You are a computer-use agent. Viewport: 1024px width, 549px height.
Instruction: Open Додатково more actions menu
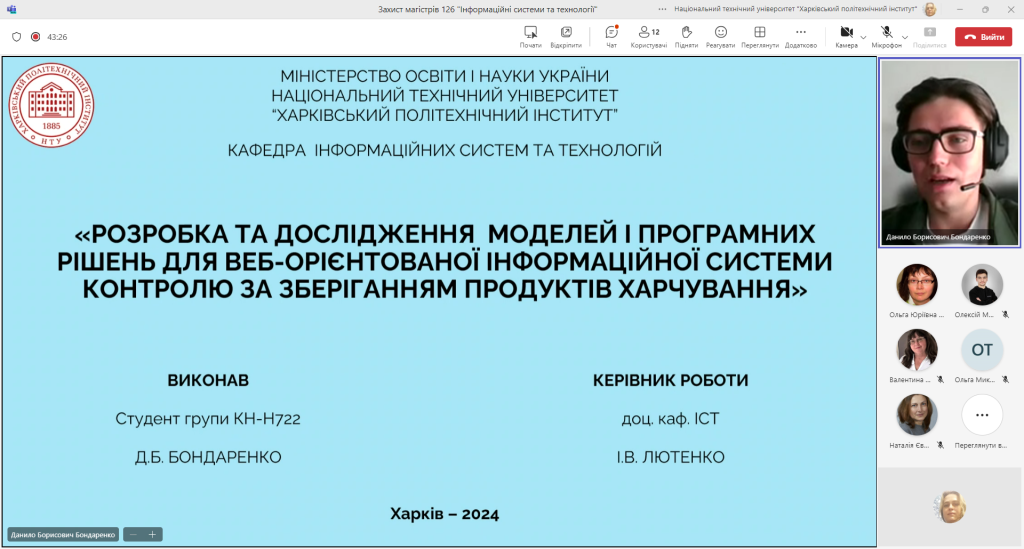tap(801, 37)
